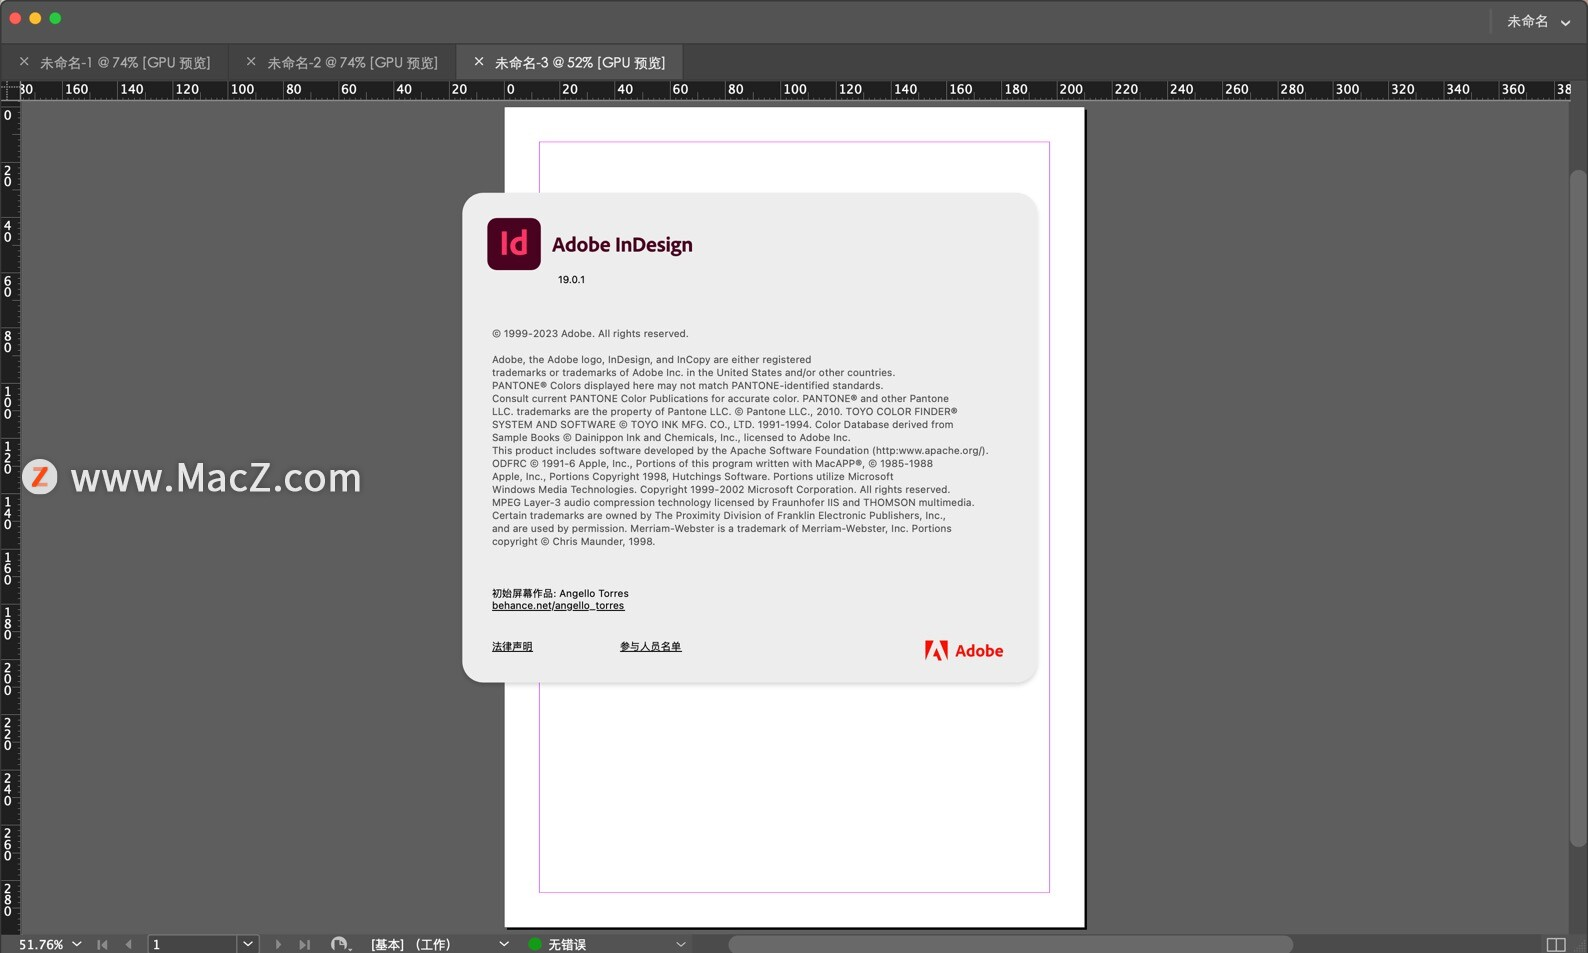Click the © 1999-2023 Adobe copyright line
Viewport: 1588px width, 953px height.
pos(590,334)
